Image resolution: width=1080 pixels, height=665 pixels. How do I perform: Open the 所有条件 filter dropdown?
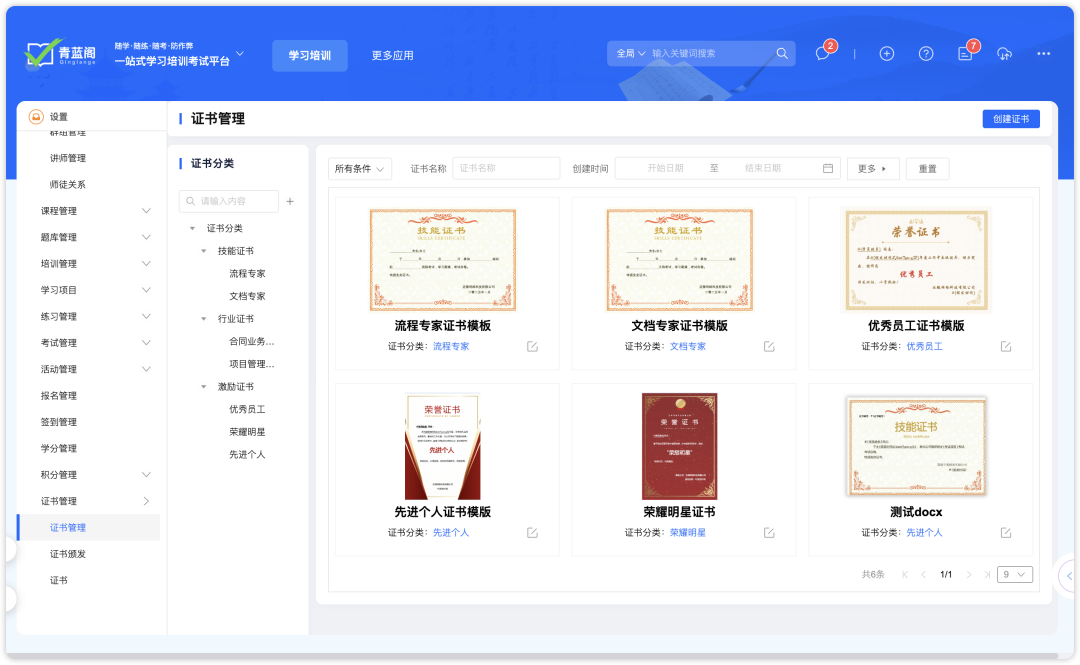359,168
